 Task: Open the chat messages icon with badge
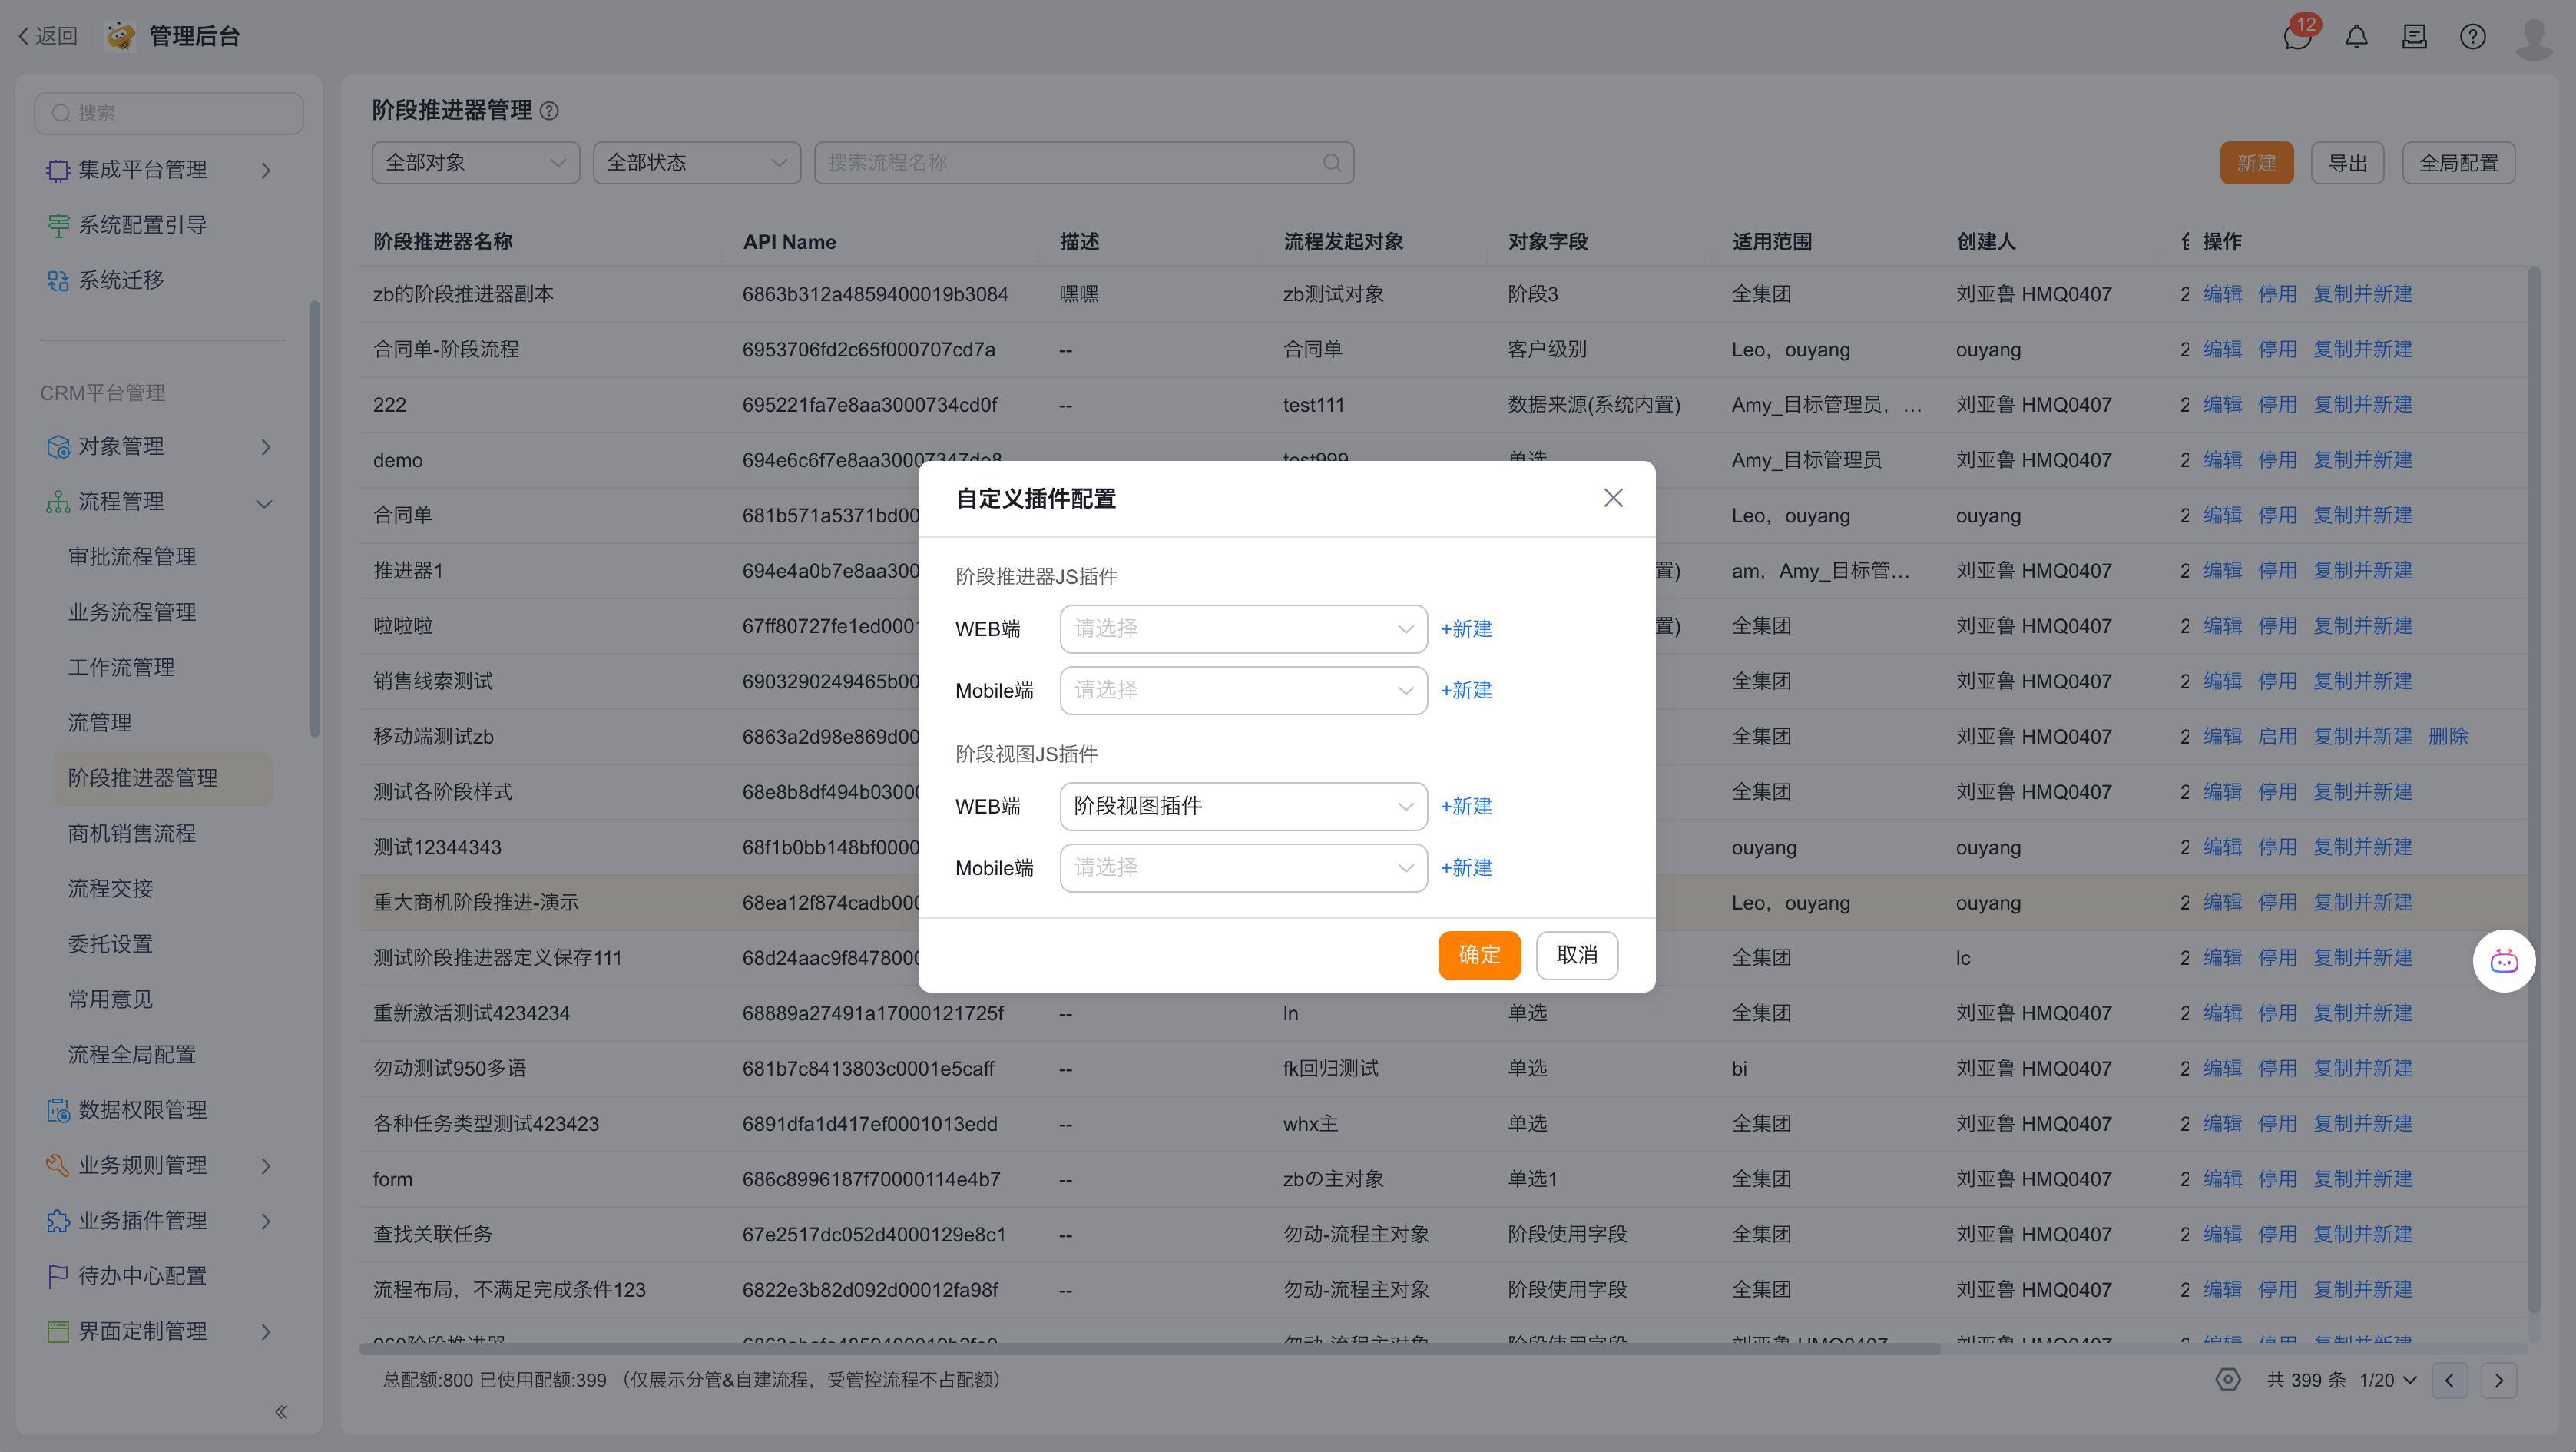coord(2297,37)
